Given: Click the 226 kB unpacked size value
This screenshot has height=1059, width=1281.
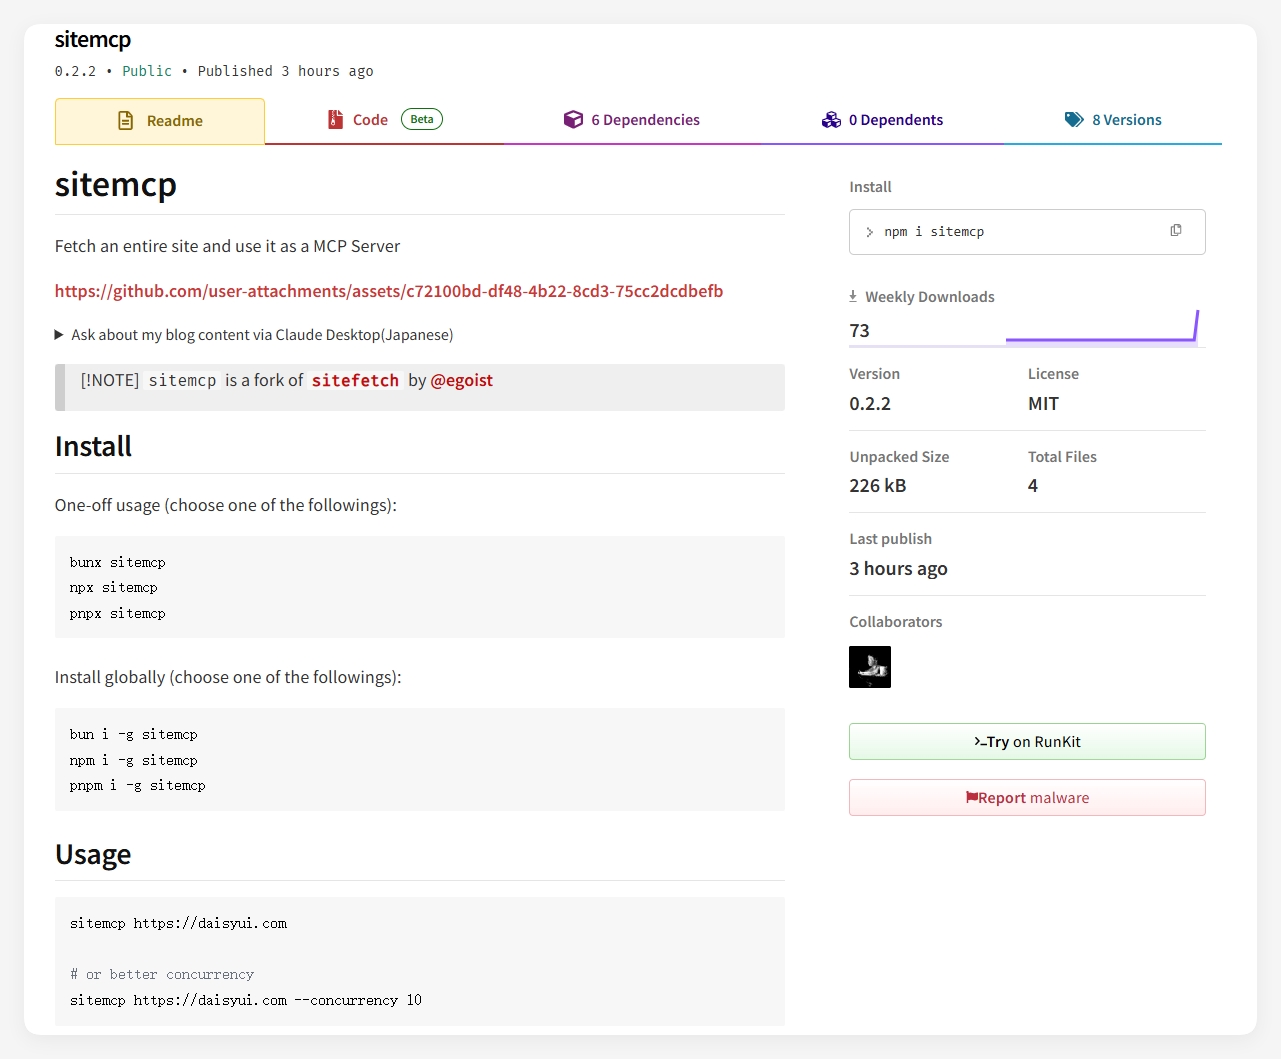Looking at the screenshot, I should (878, 486).
